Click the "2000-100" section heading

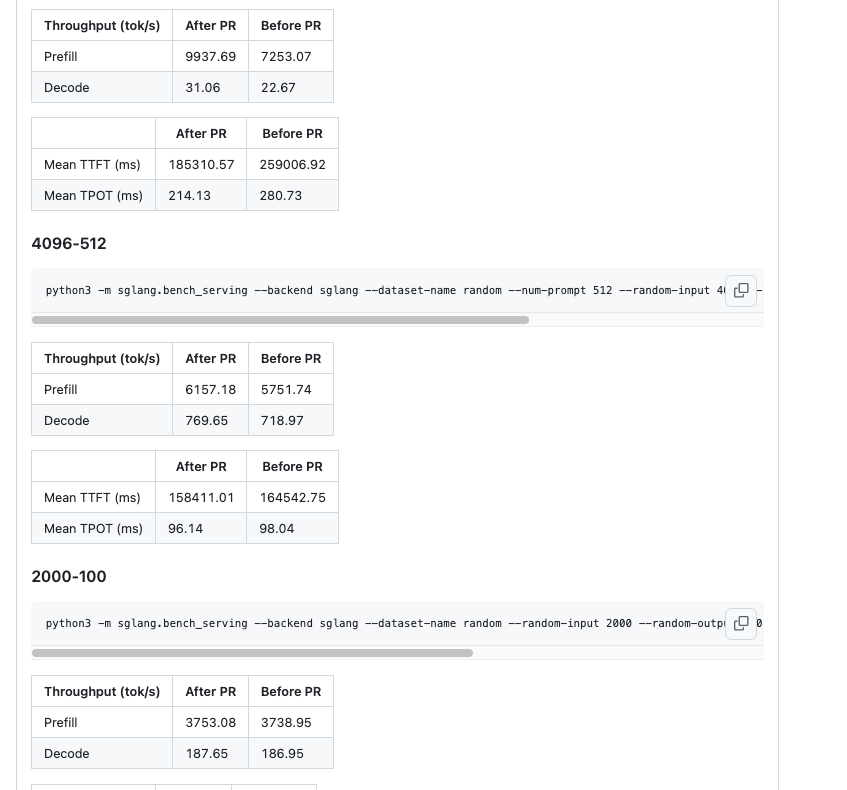pyautogui.click(x=68, y=577)
